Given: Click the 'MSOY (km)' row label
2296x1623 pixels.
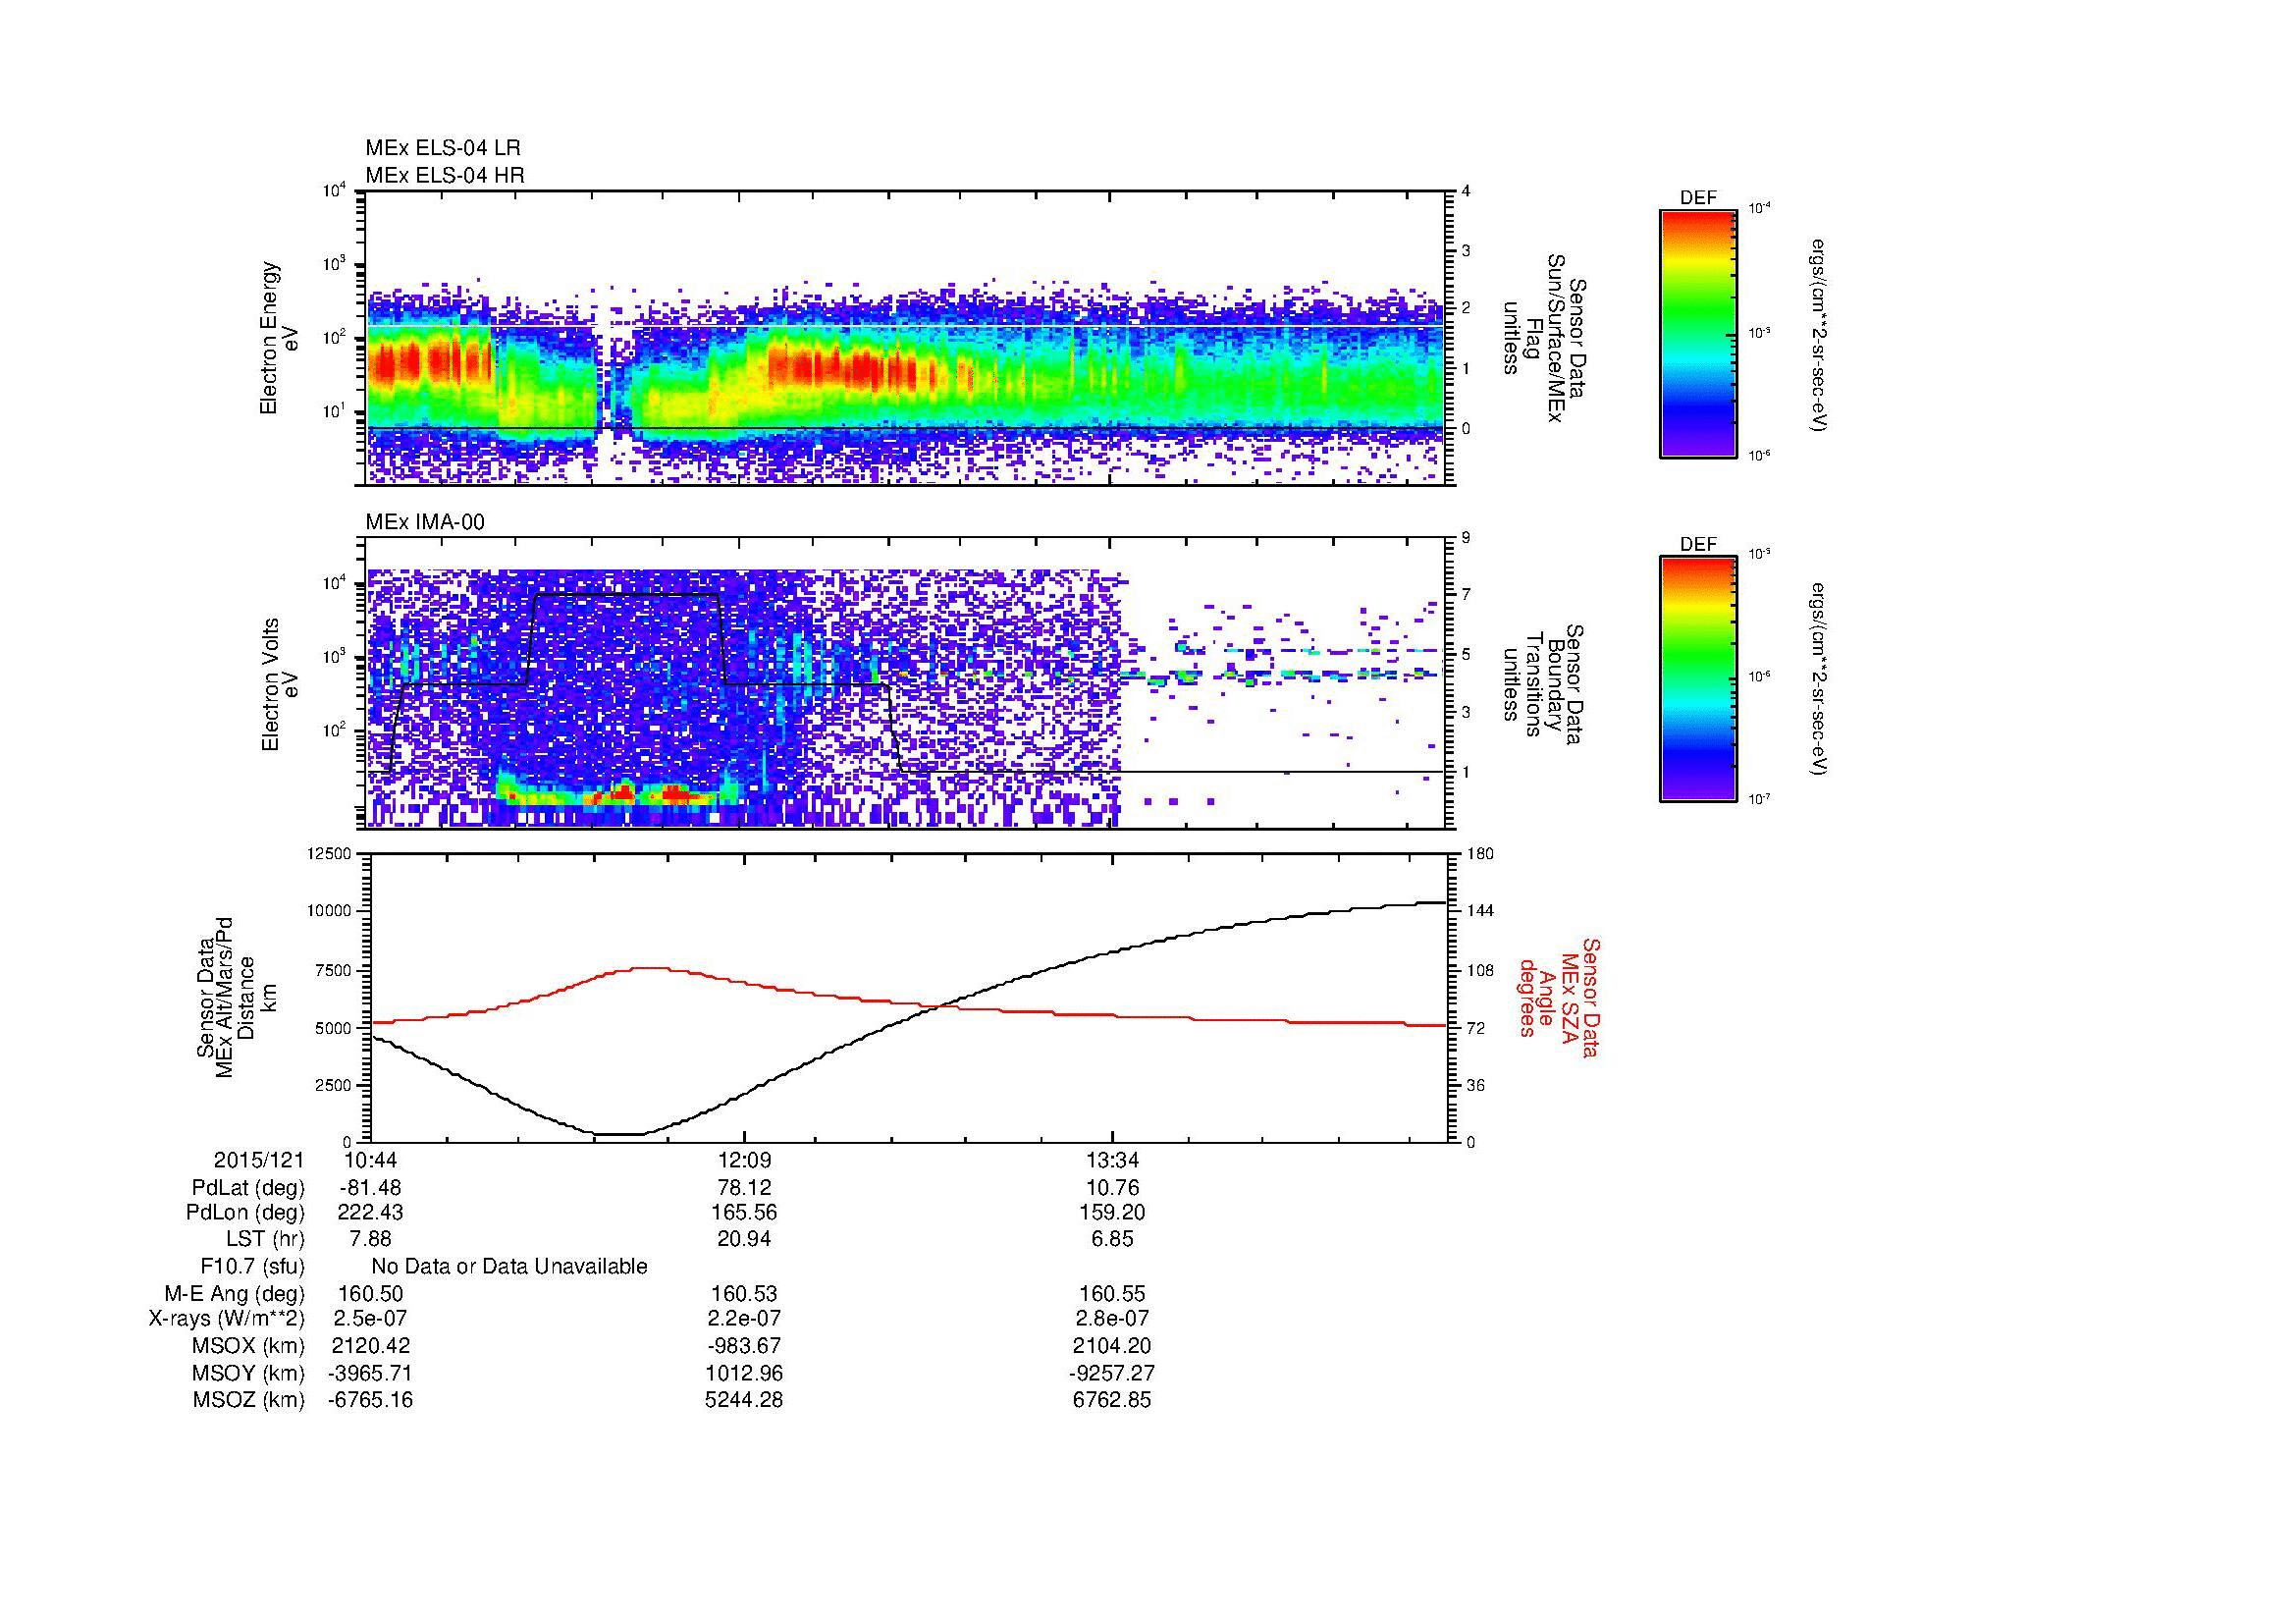Looking at the screenshot, I should 248,1373.
